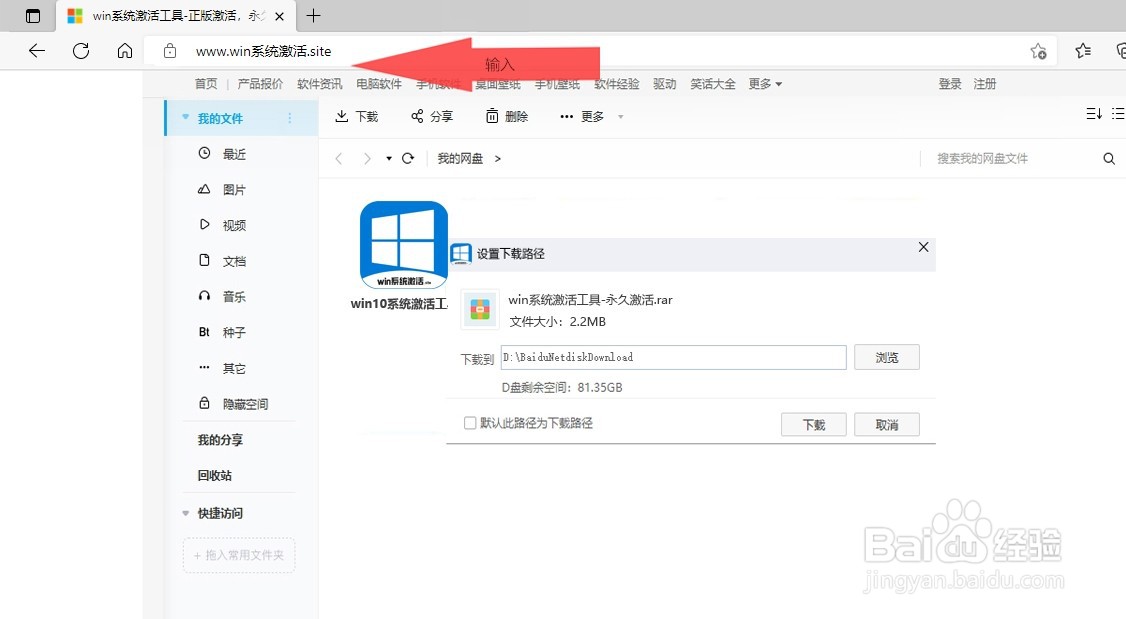Click the D盘剩余空间: 81.35GB text
The width and height of the screenshot is (1126, 619).
pos(562,388)
